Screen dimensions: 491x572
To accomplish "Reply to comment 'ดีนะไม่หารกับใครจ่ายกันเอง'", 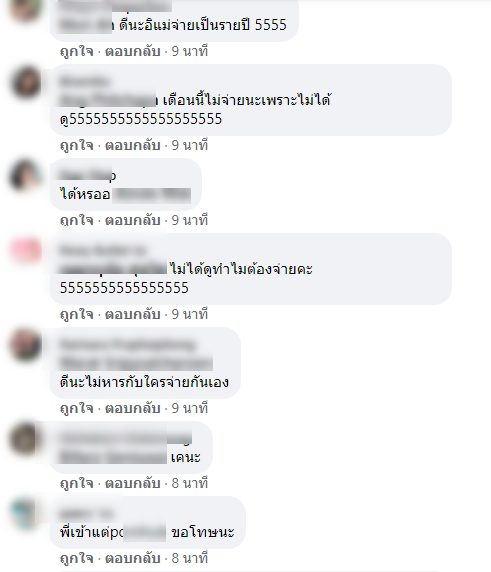I will [x=133, y=408].
